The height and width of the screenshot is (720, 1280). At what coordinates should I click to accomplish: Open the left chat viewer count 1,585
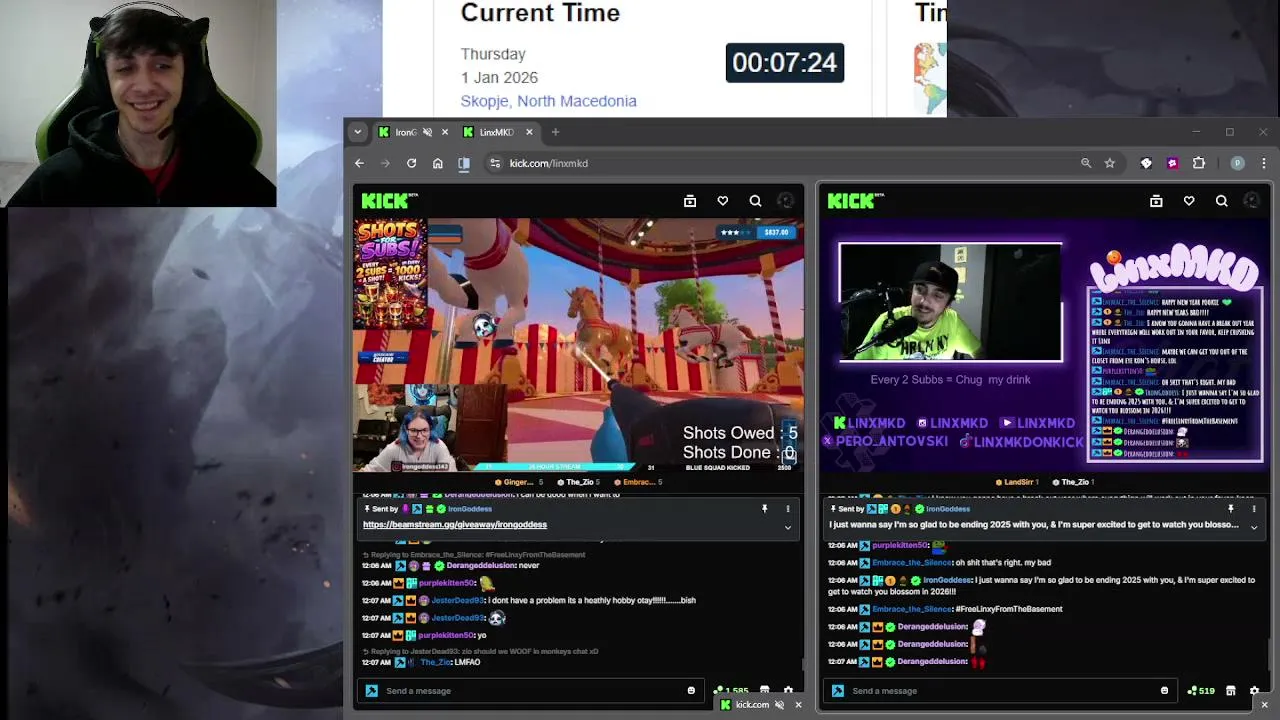[x=731, y=691]
